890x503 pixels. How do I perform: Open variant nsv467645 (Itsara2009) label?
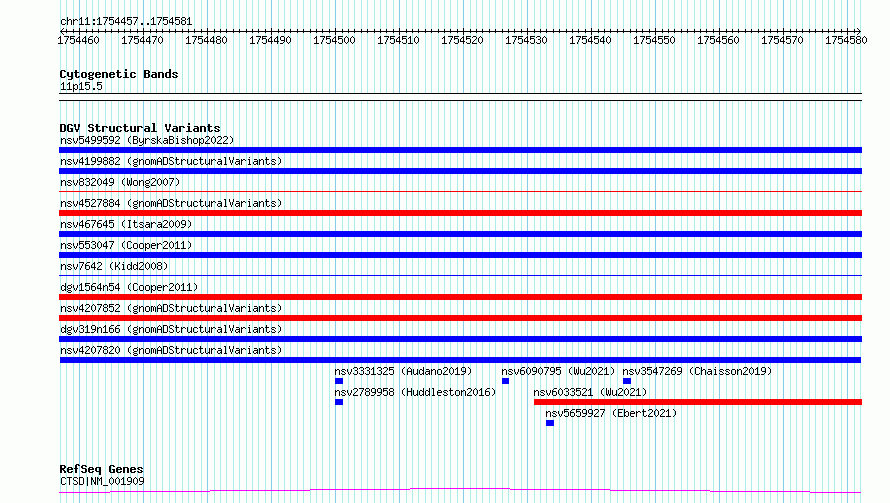point(126,224)
